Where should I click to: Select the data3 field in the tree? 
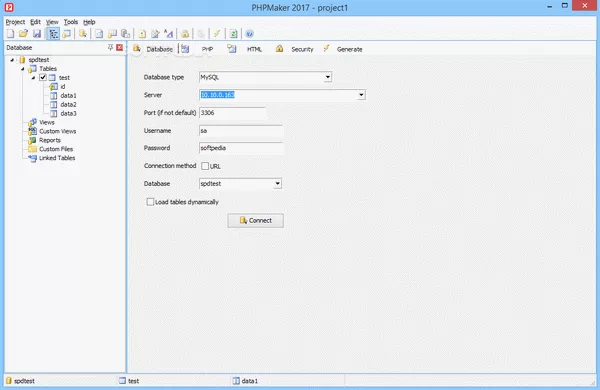[68, 113]
